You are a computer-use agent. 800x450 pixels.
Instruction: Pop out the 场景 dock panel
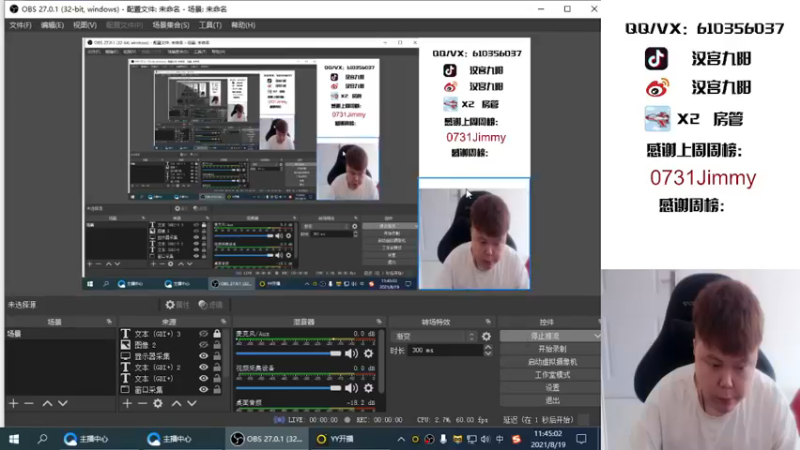click(109, 322)
